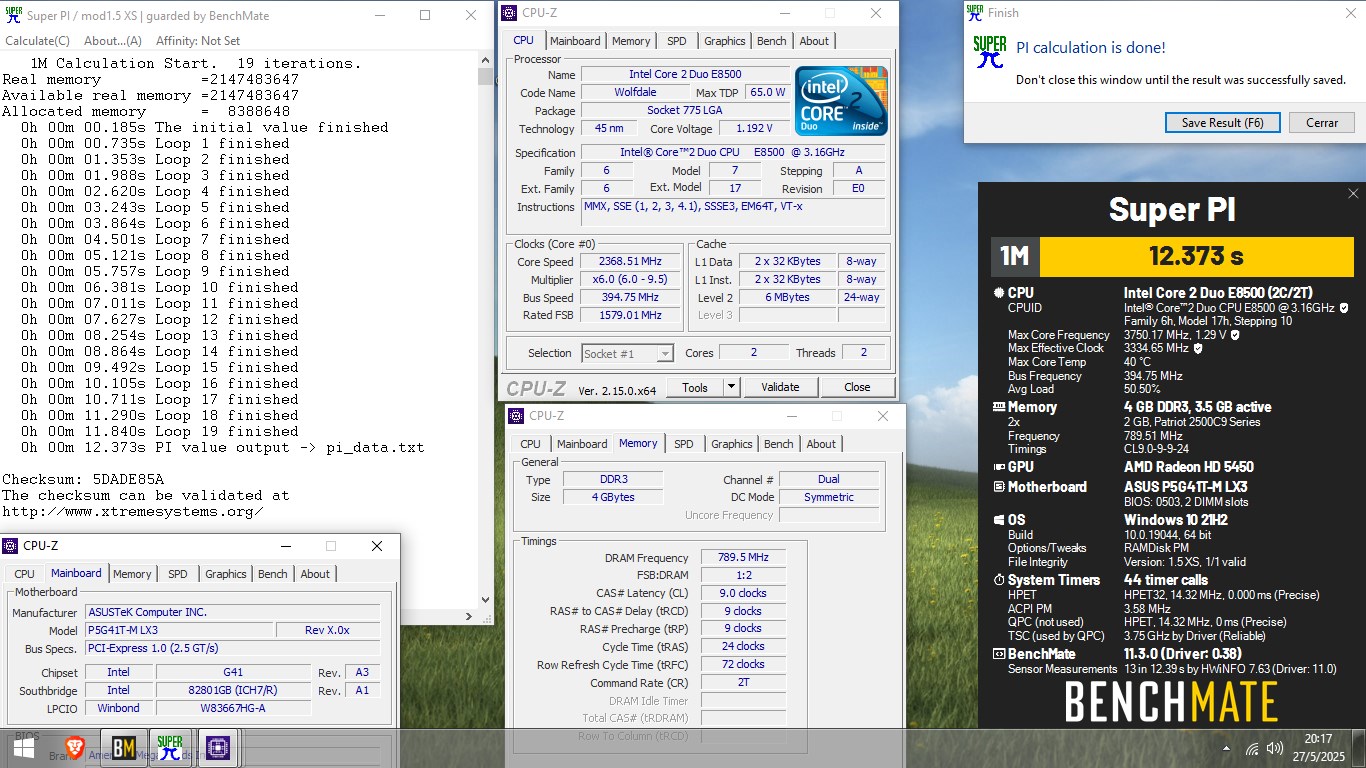Click the 1M label in BenchMate panel
The height and width of the screenshot is (768, 1366).
click(1015, 256)
